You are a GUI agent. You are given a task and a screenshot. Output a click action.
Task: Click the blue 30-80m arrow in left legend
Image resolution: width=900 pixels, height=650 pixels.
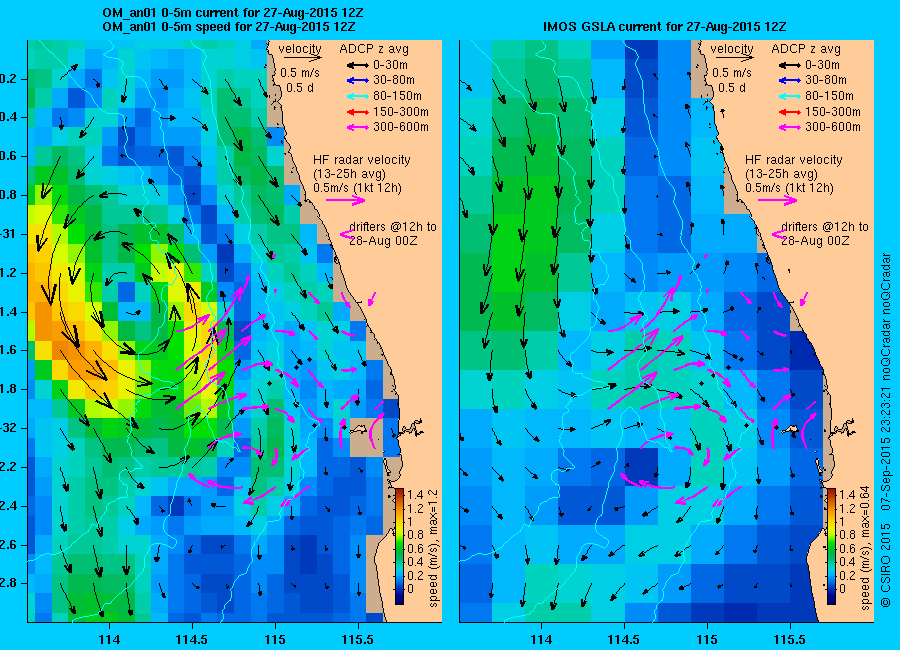pos(358,81)
